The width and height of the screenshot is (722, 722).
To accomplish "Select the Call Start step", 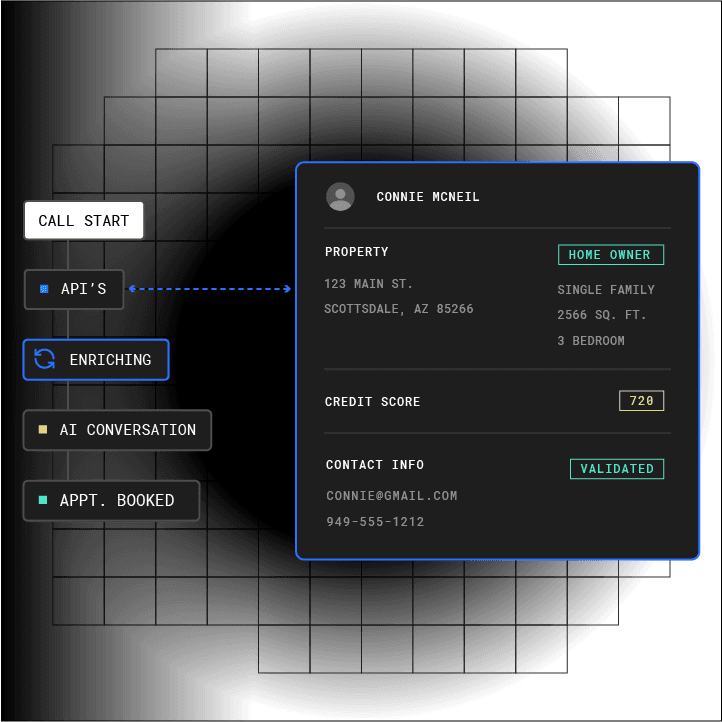I will tap(84, 221).
